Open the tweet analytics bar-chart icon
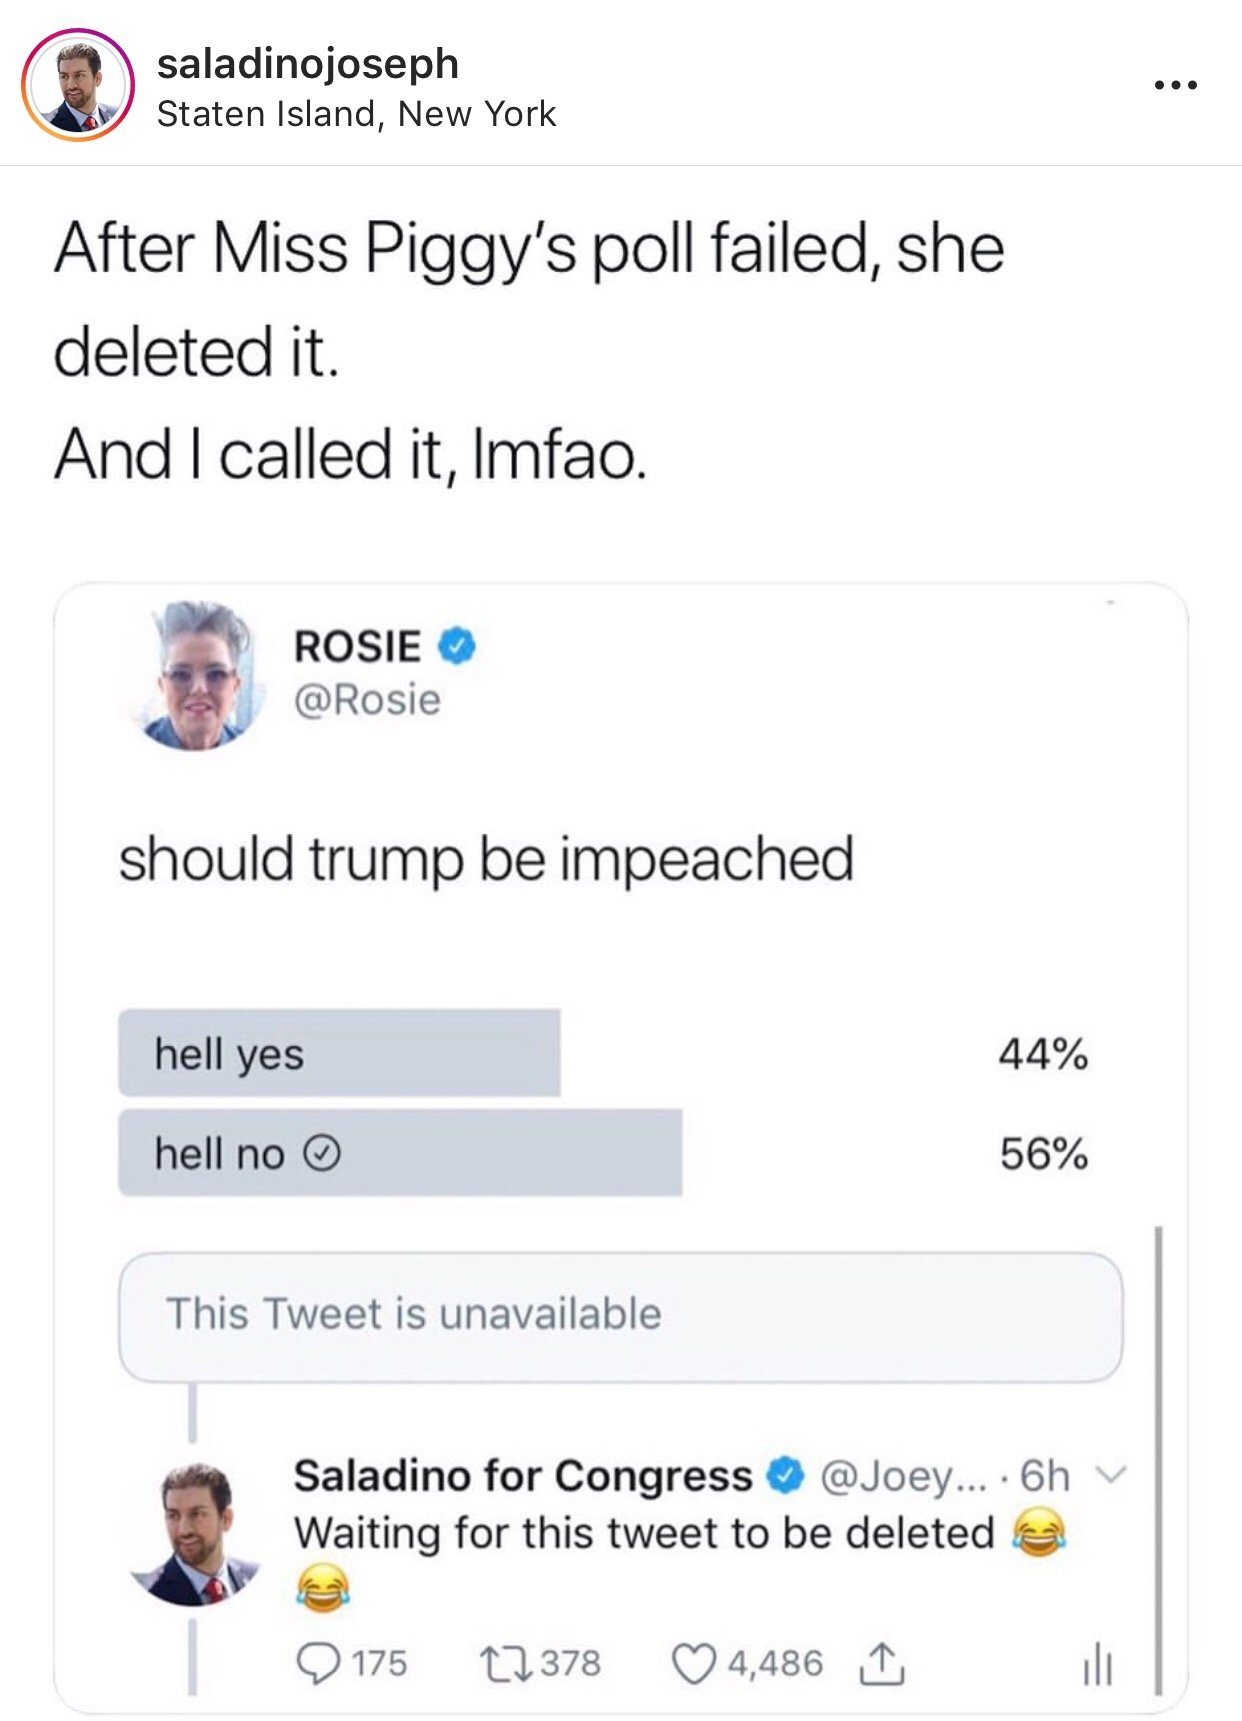The width and height of the screenshot is (1242, 1721). (x=1097, y=1664)
